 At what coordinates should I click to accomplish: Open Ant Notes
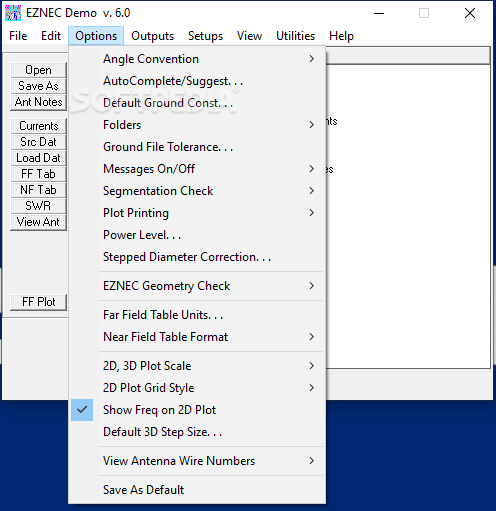38,102
